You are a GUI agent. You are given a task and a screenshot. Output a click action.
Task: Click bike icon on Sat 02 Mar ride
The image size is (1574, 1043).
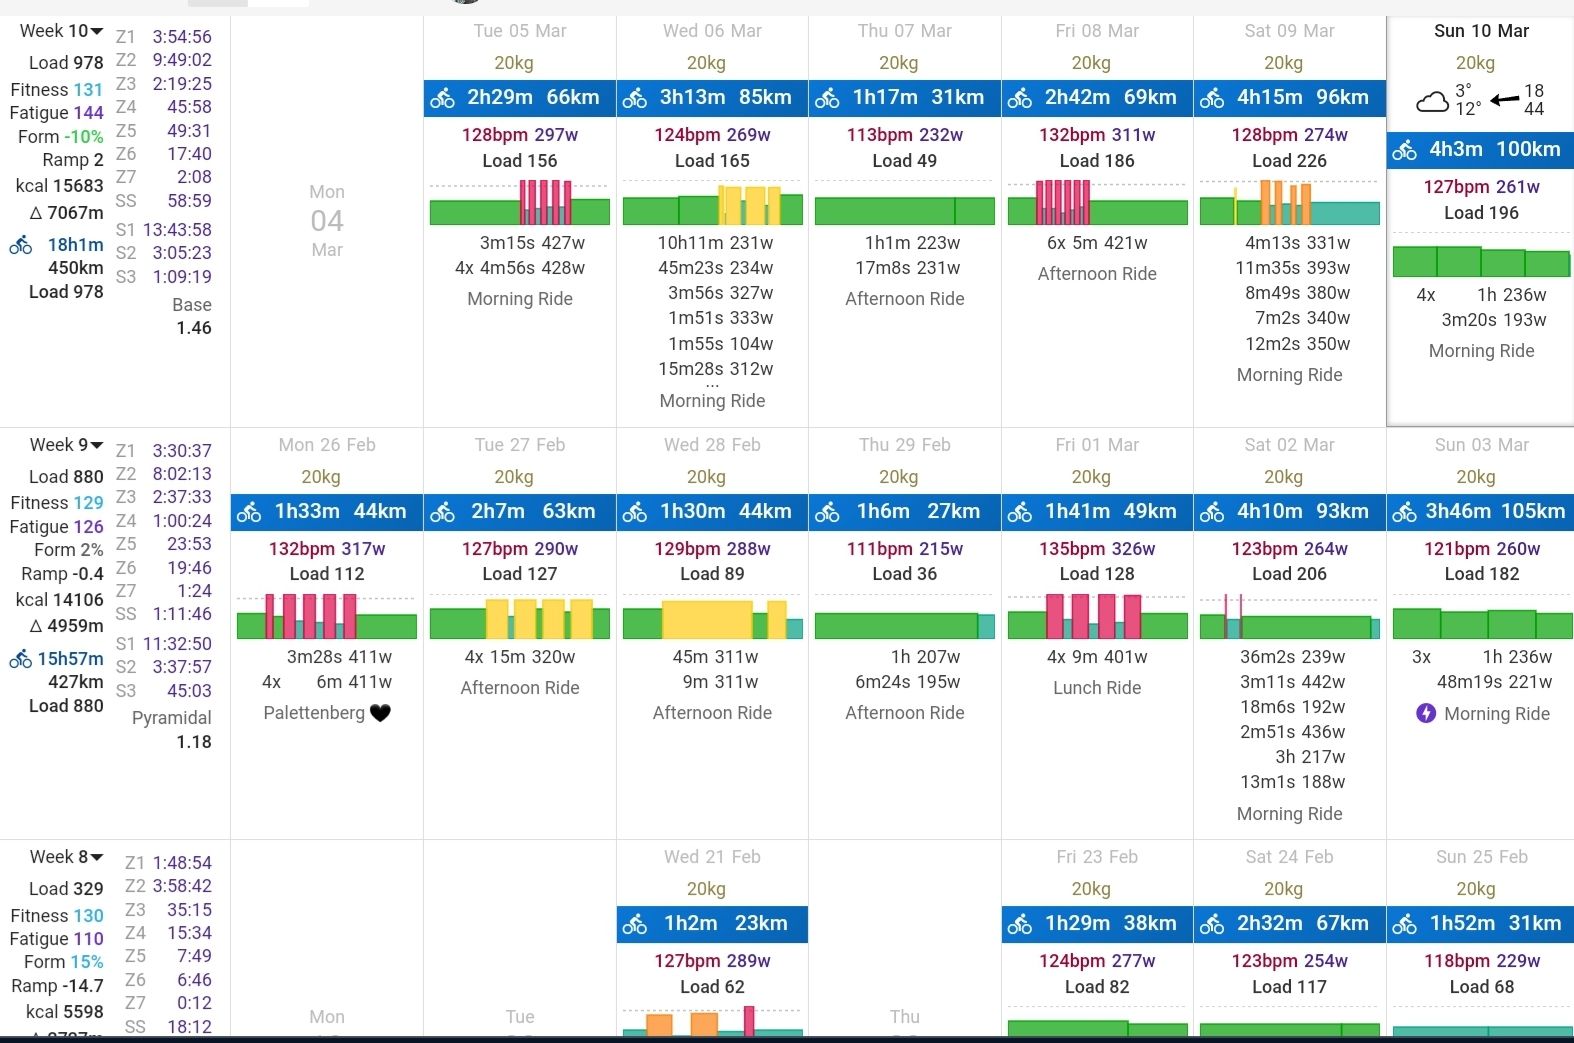click(x=1212, y=513)
